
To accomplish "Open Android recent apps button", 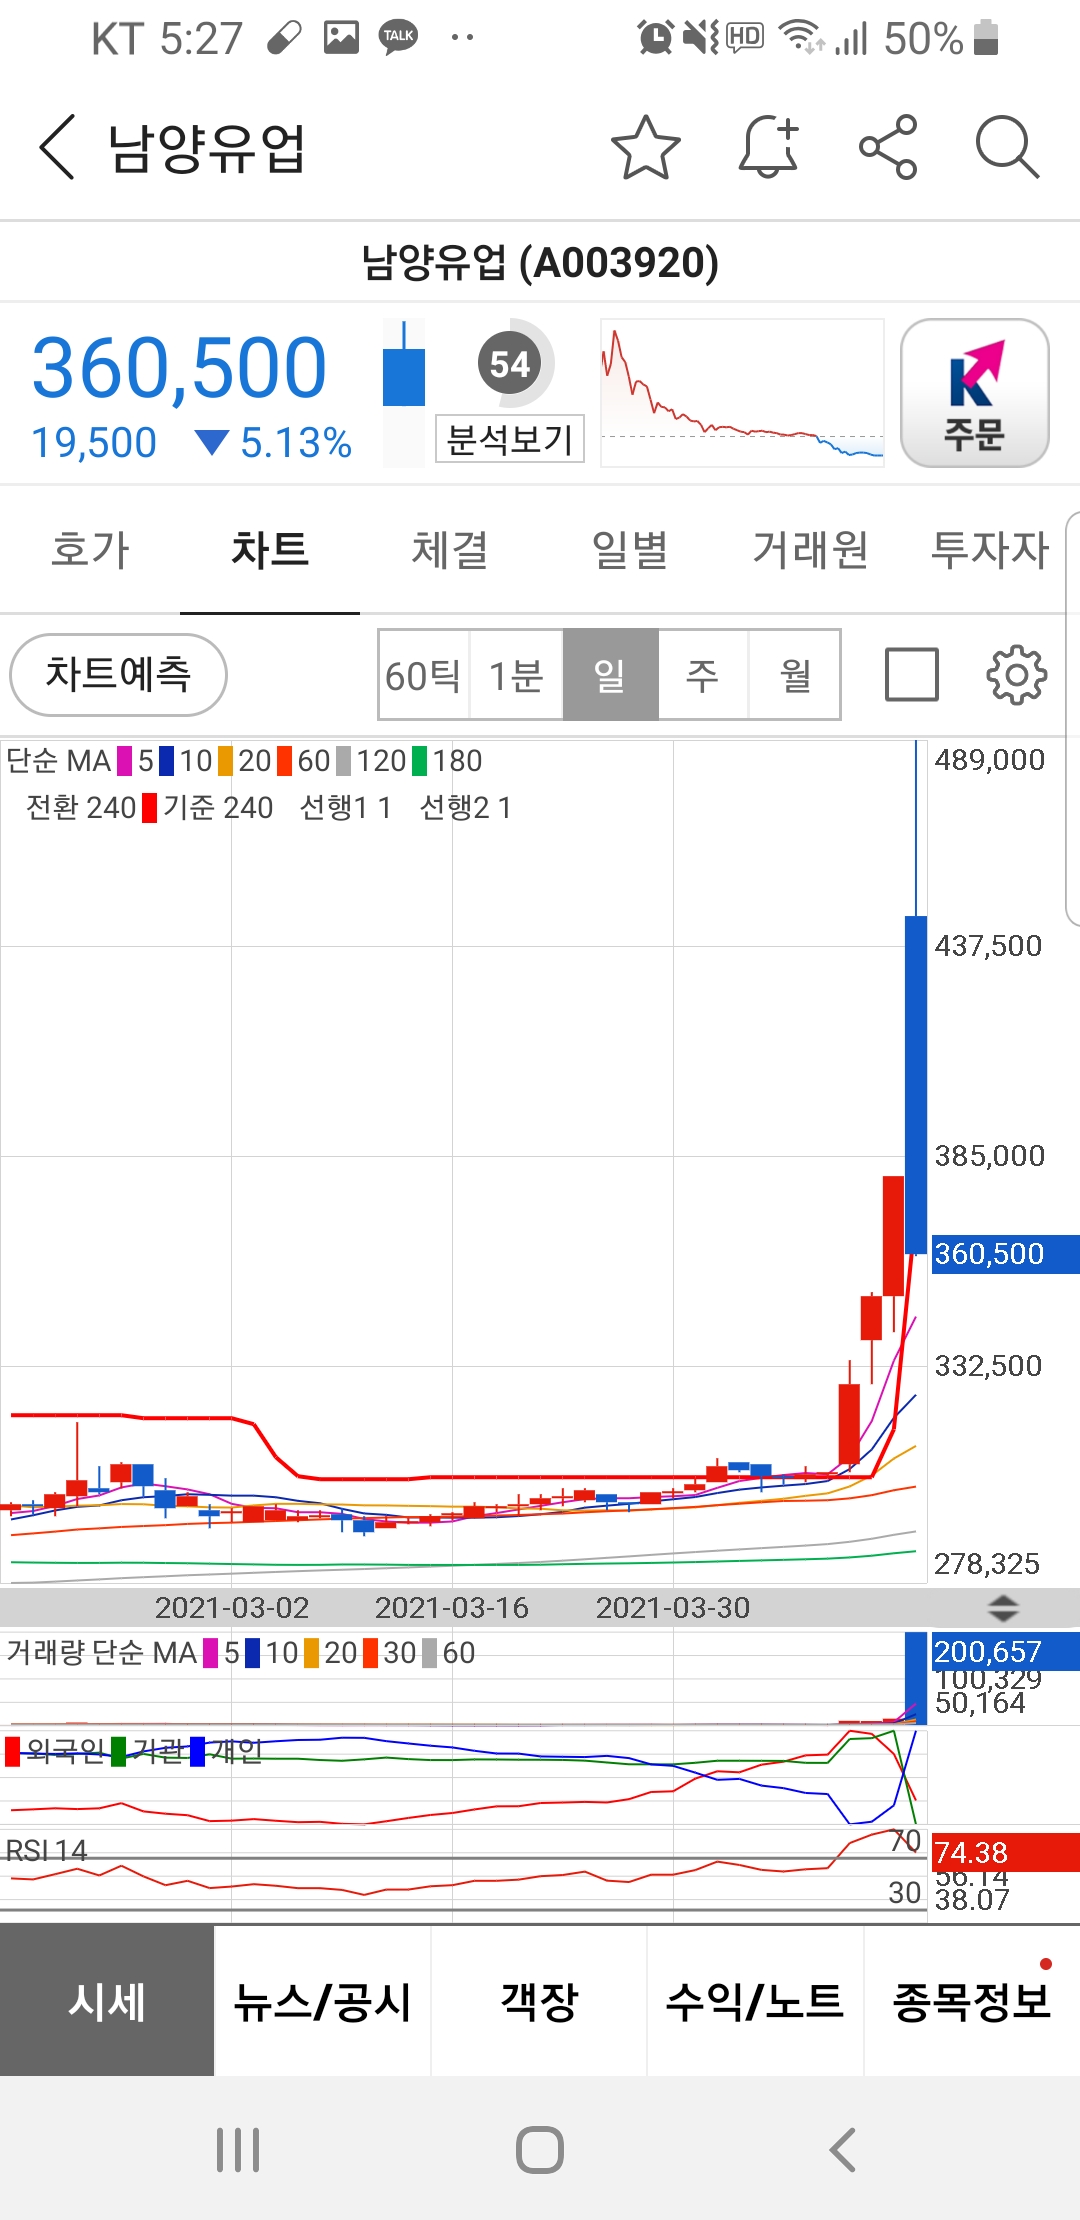I will [x=238, y=2149].
